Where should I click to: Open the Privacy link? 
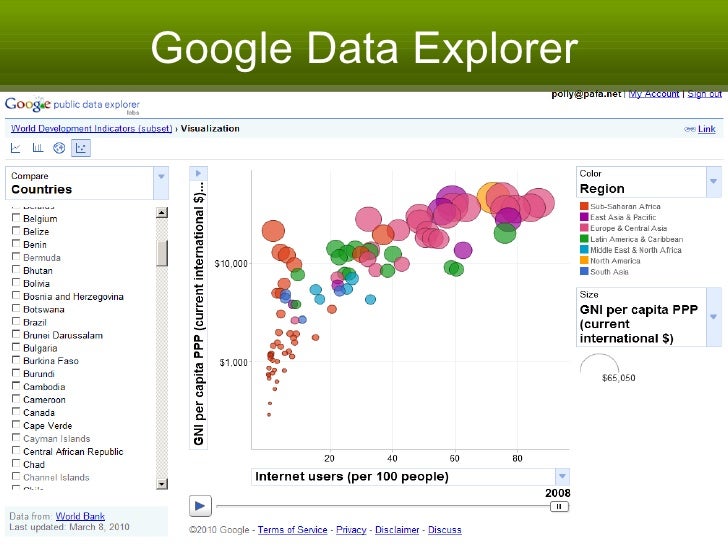coord(351,530)
